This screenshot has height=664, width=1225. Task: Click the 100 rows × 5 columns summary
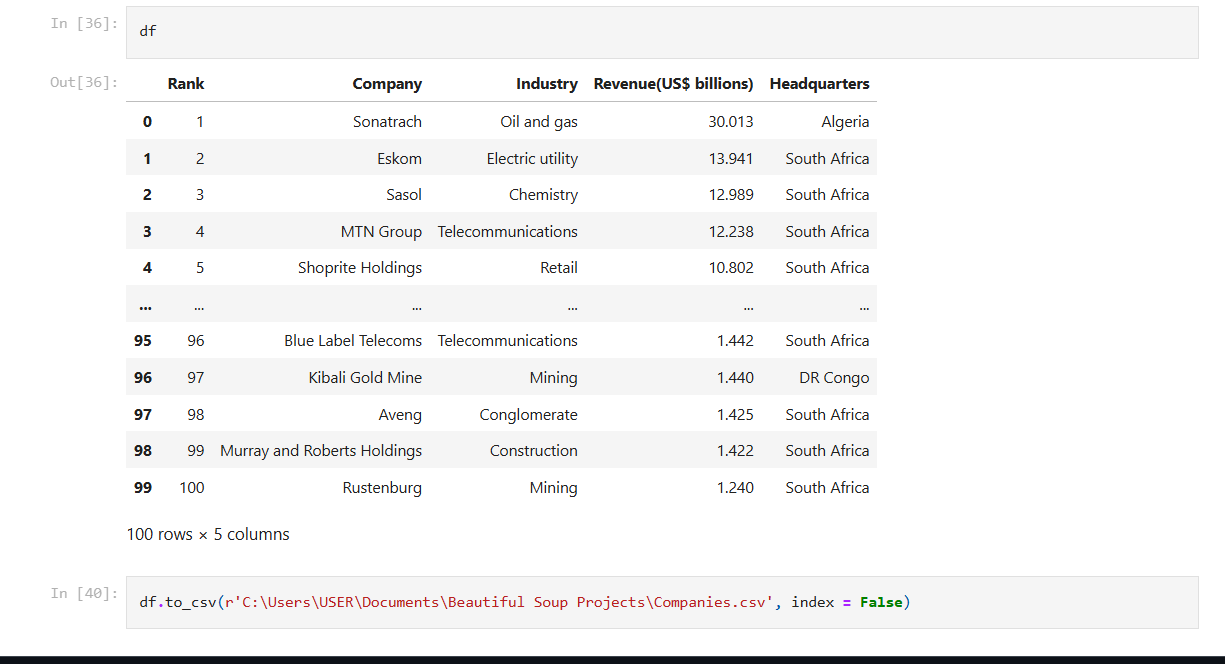tap(208, 534)
